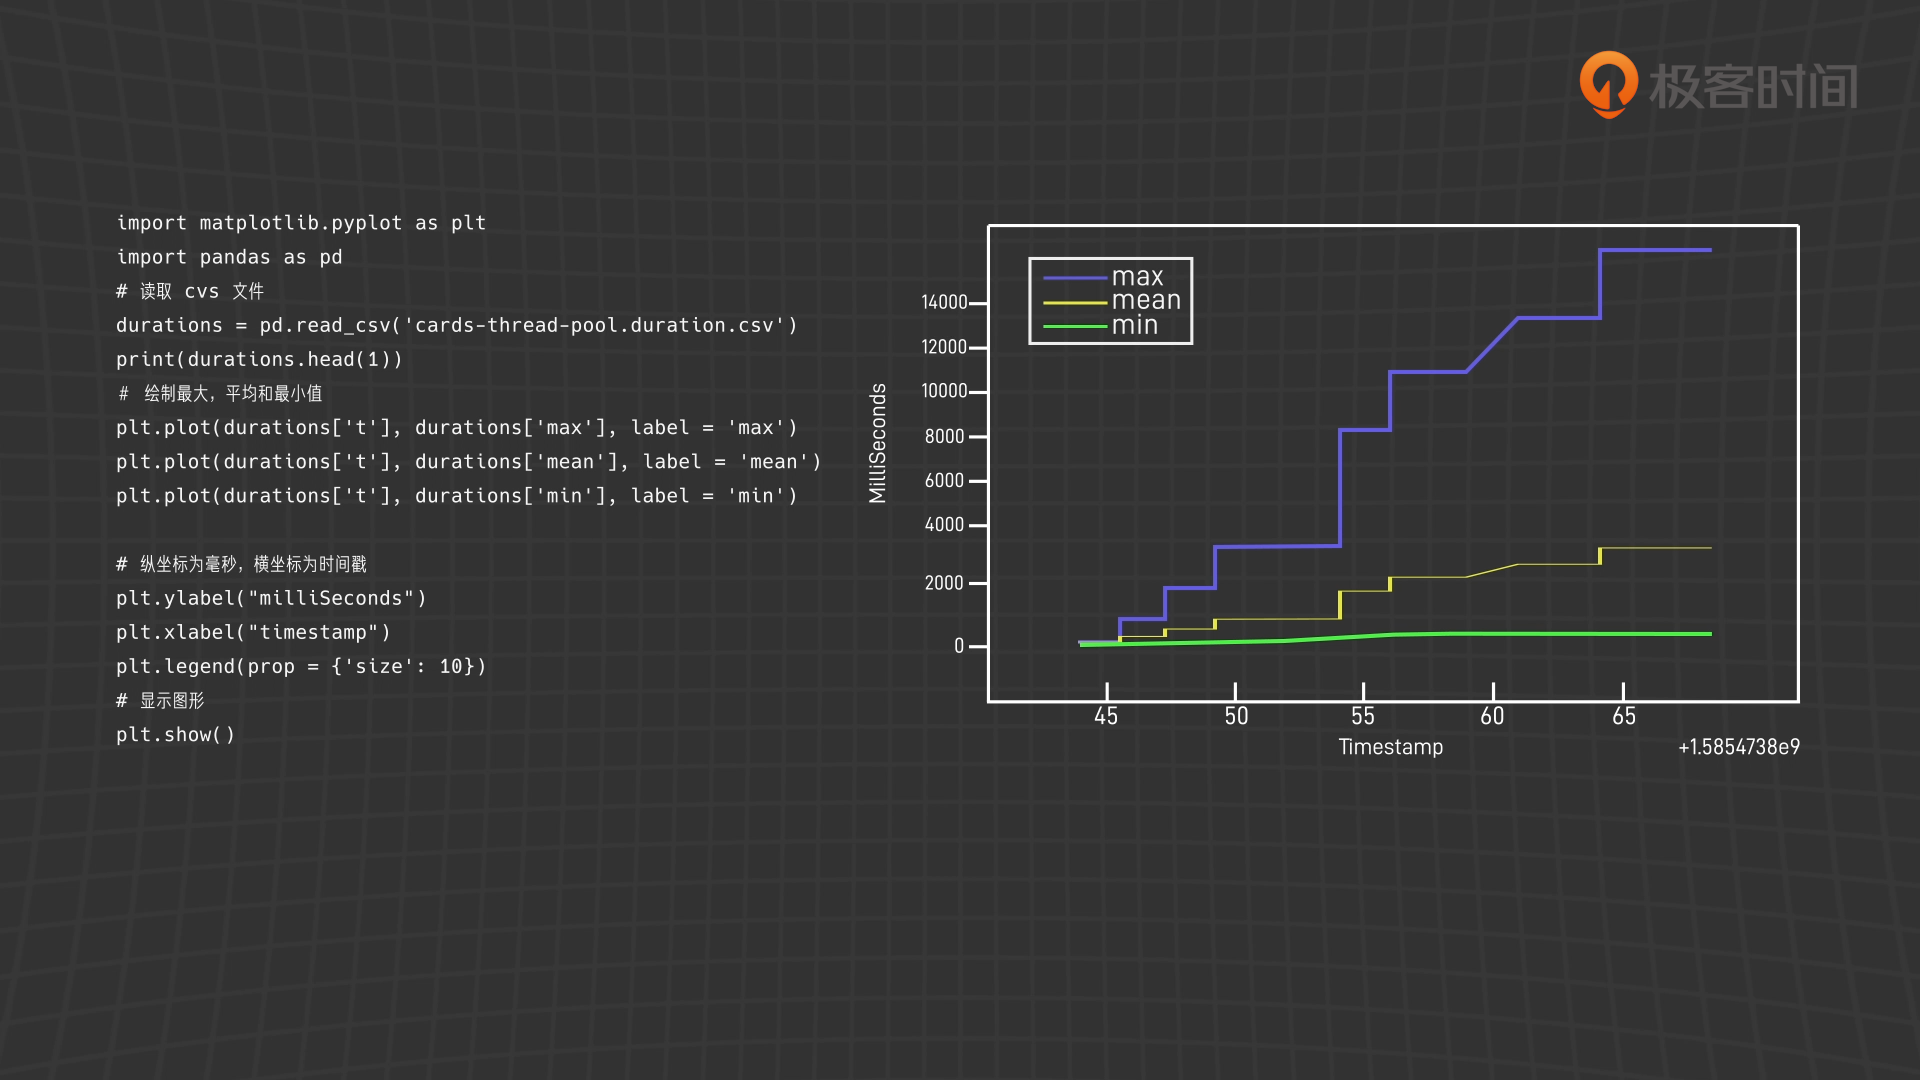
Task: Click the 'max' legend entry
Action: (x=1138, y=277)
